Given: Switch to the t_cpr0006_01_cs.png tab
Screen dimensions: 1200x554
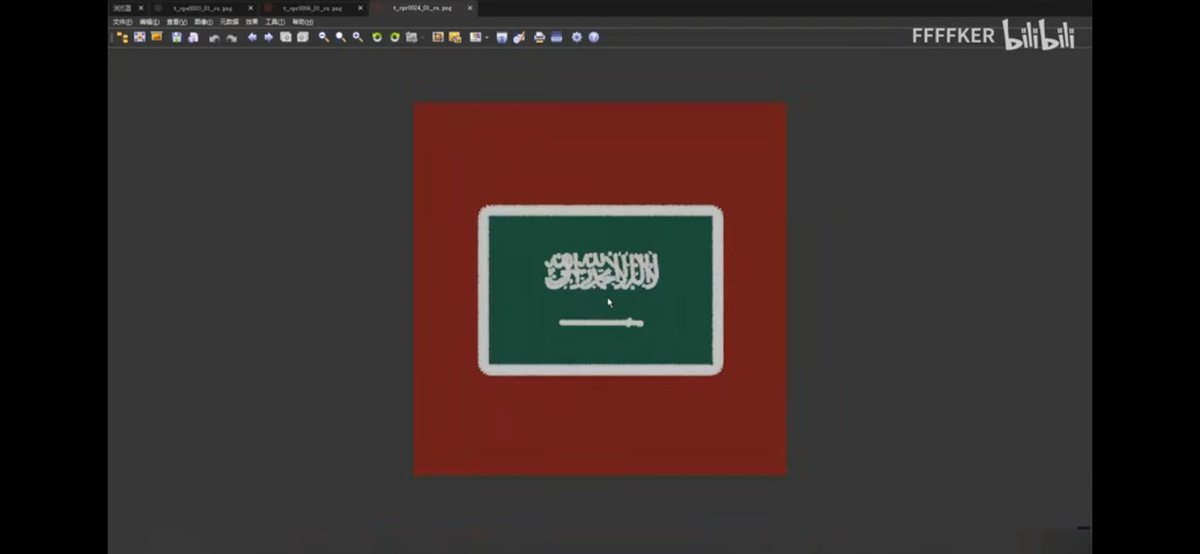Looking at the screenshot, I should pos(315,8).
